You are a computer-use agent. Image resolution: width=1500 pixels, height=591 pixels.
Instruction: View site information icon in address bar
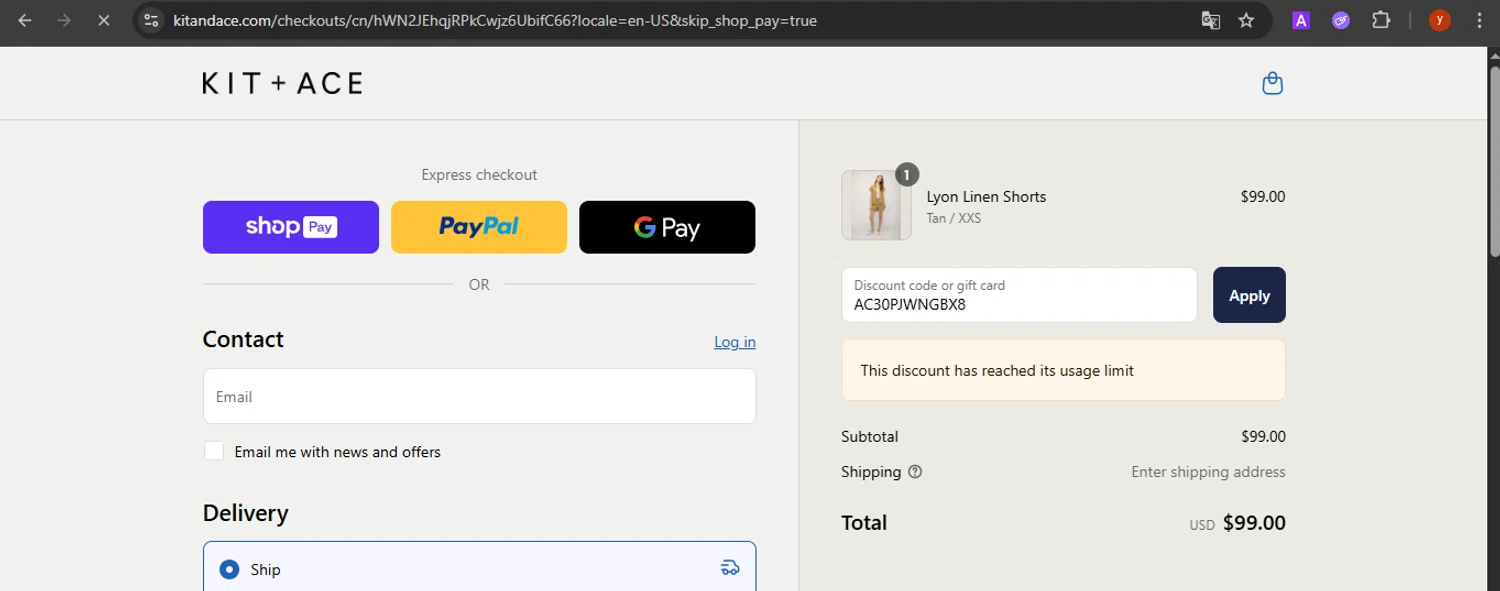coord(151,20)
